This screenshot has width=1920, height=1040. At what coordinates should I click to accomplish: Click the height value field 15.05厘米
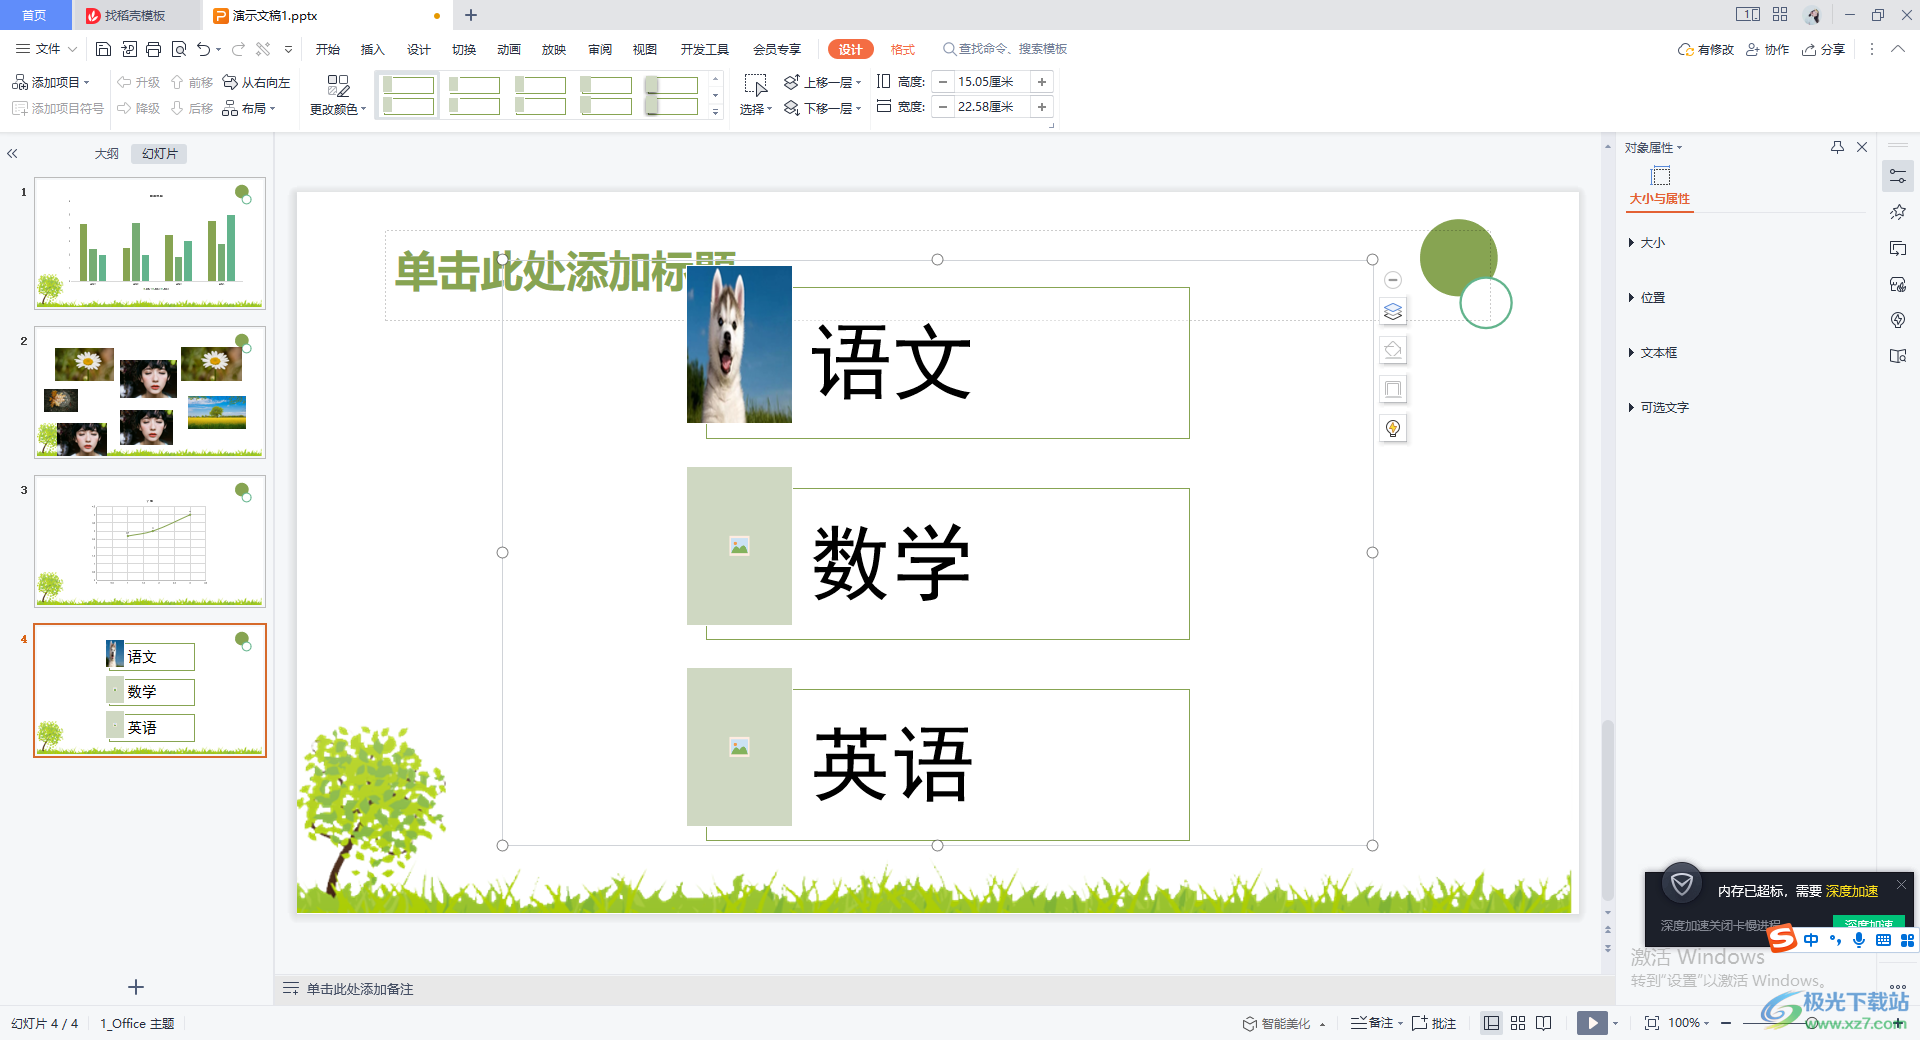(x=991, y=82)
